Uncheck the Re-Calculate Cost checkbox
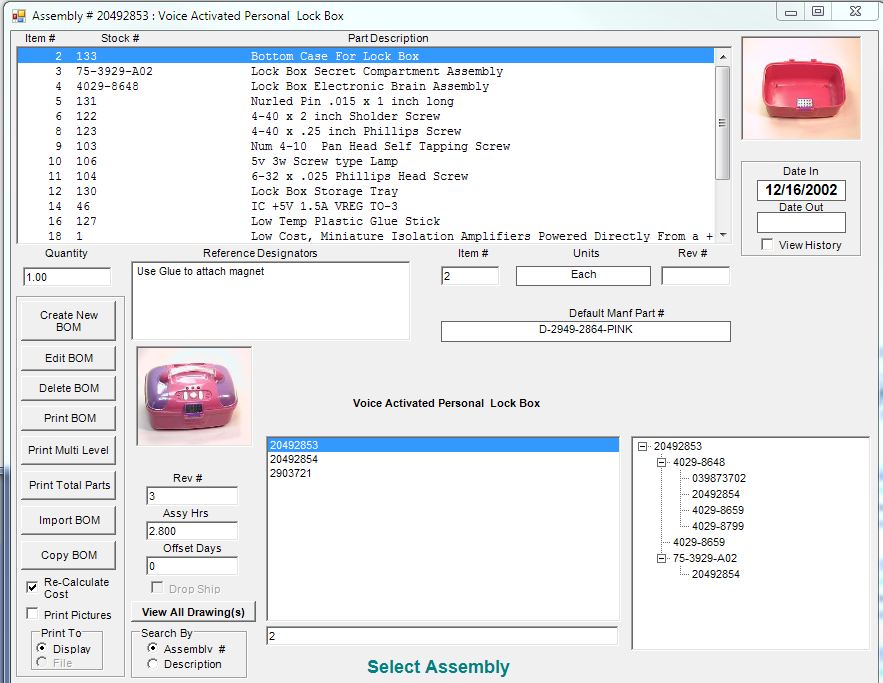Image resolution: width=883 pixels, height=683 pixels. (32, 587)
